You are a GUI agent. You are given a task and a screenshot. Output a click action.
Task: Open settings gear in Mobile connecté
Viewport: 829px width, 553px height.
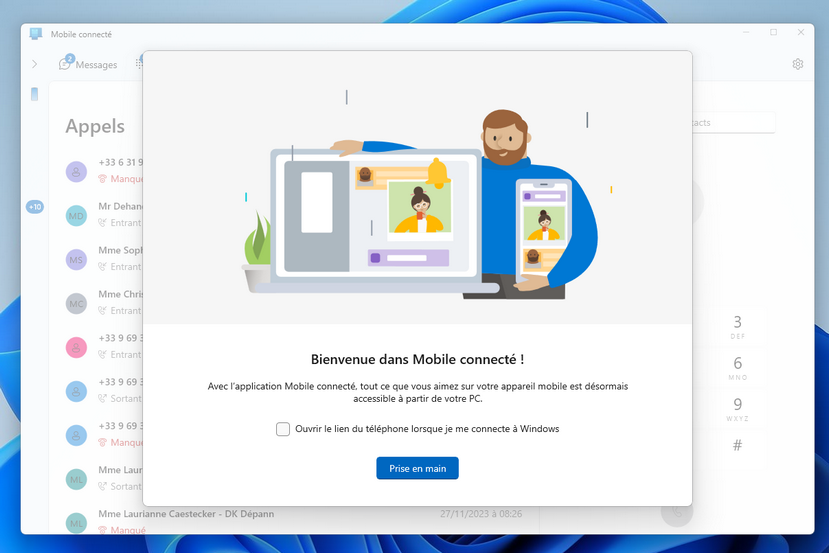point(798,64)
